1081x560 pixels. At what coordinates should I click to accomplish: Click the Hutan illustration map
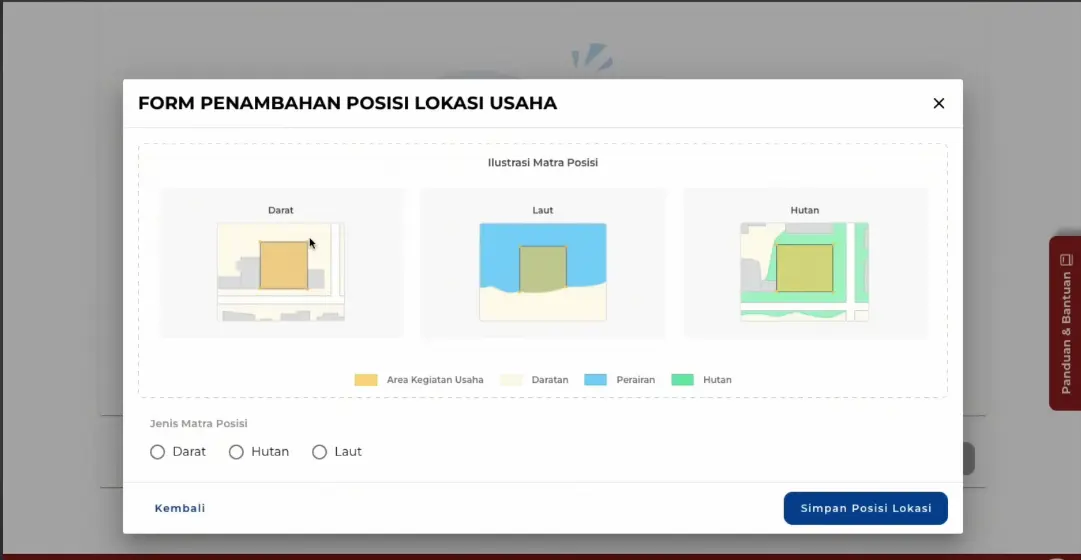tap(805, 272)
